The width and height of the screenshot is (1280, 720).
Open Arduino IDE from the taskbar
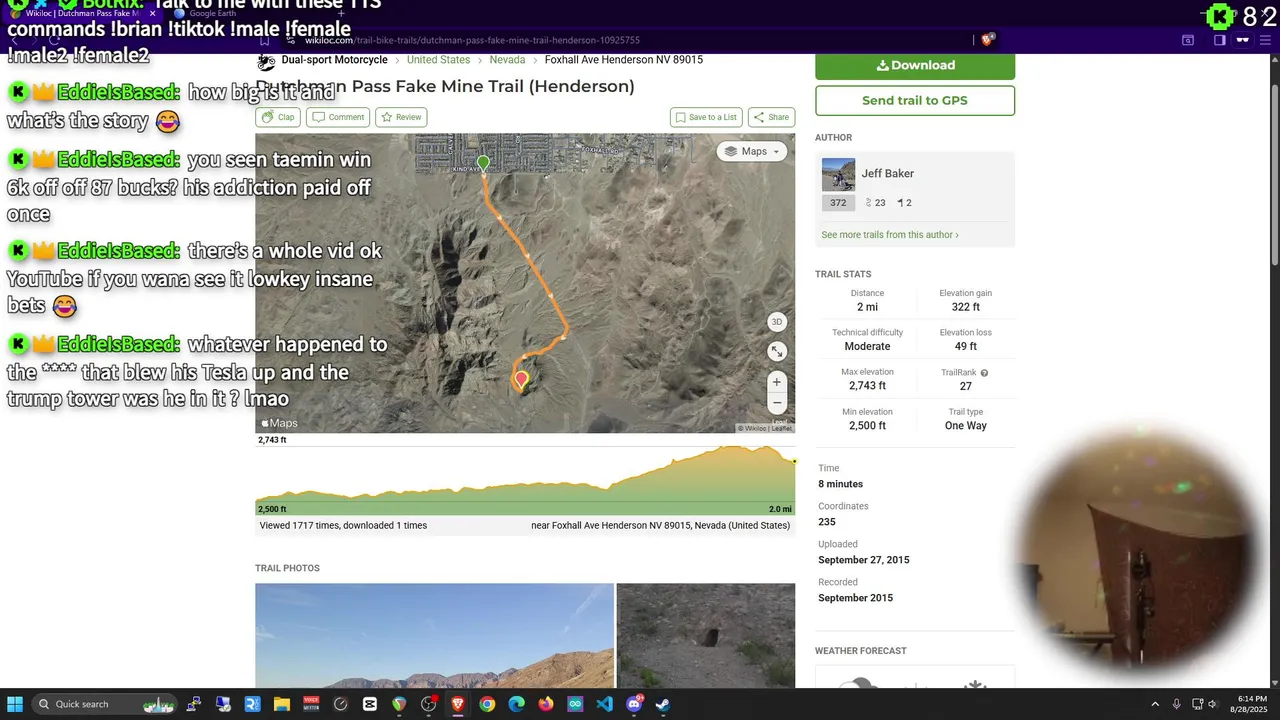pos(575,704)
